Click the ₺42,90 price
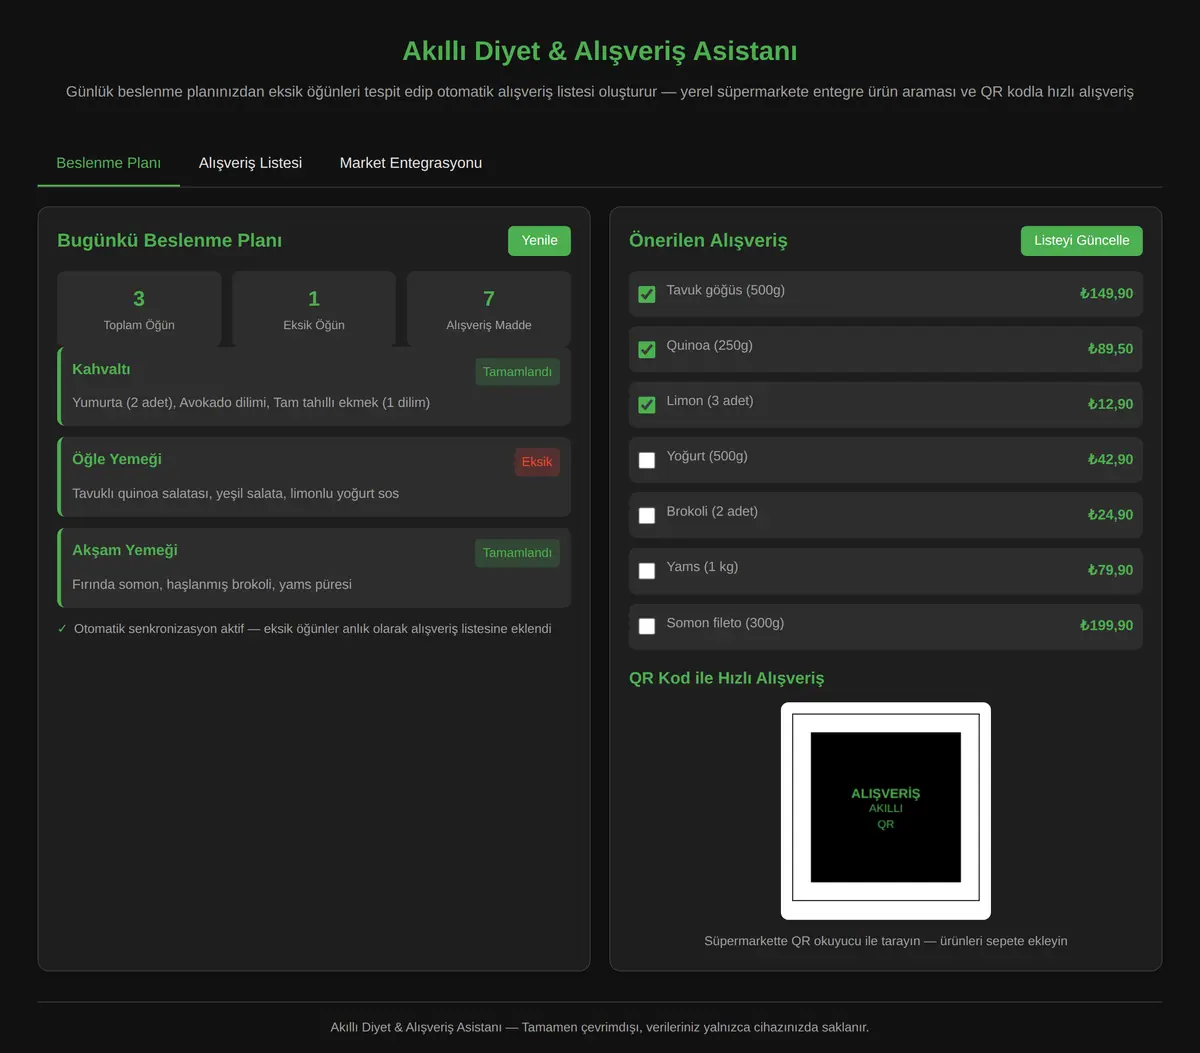Viewport: 1200px width, 1053px height. 1110,460
